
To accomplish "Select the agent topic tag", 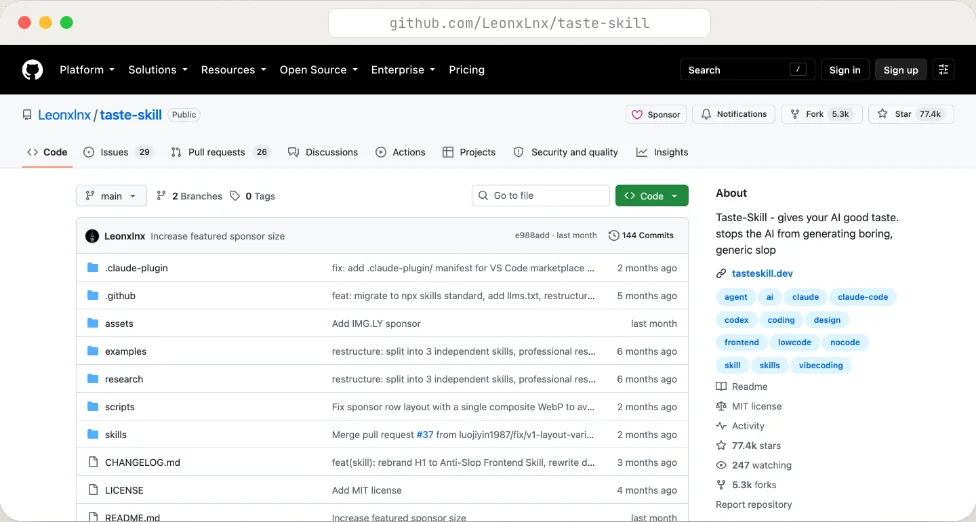I will point(736,297).
